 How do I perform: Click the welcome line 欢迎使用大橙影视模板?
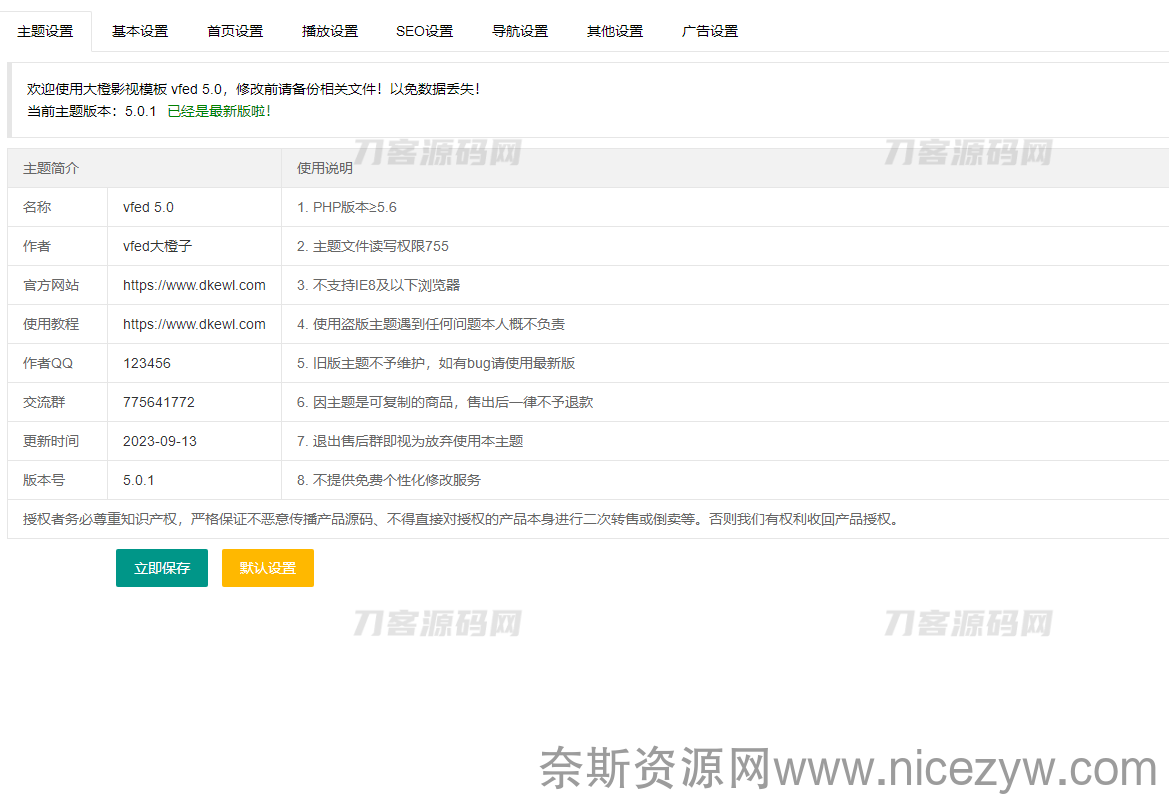[255, 89]
